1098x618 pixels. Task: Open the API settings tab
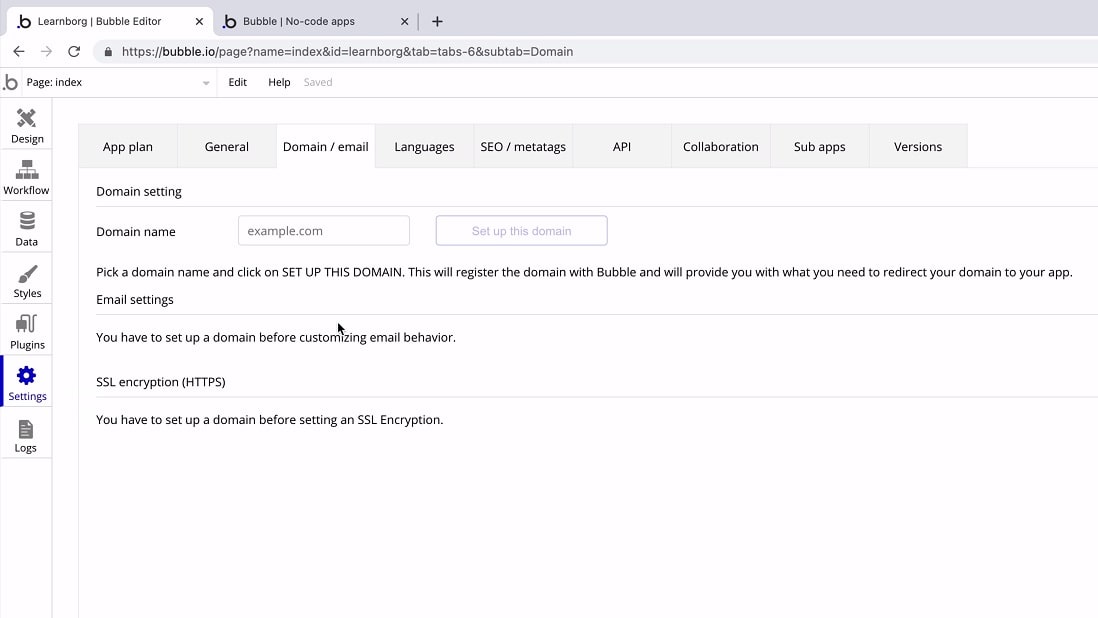(x=622, y=146)
